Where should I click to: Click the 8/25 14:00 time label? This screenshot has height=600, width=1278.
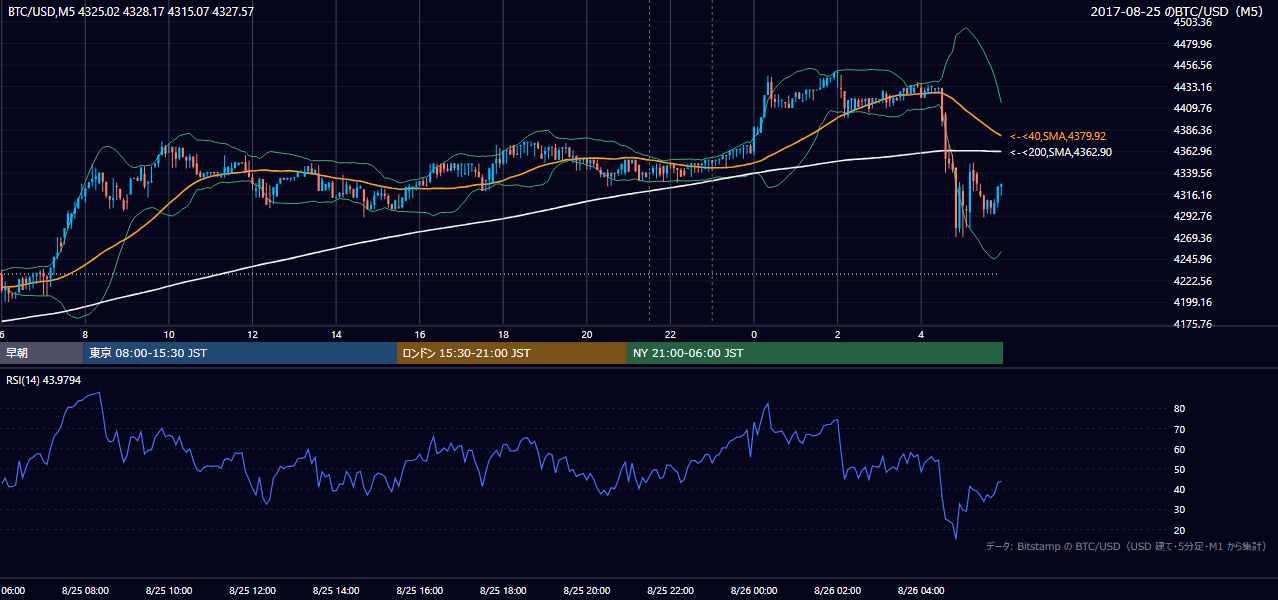pyautogui.click(x=336, y=591)
